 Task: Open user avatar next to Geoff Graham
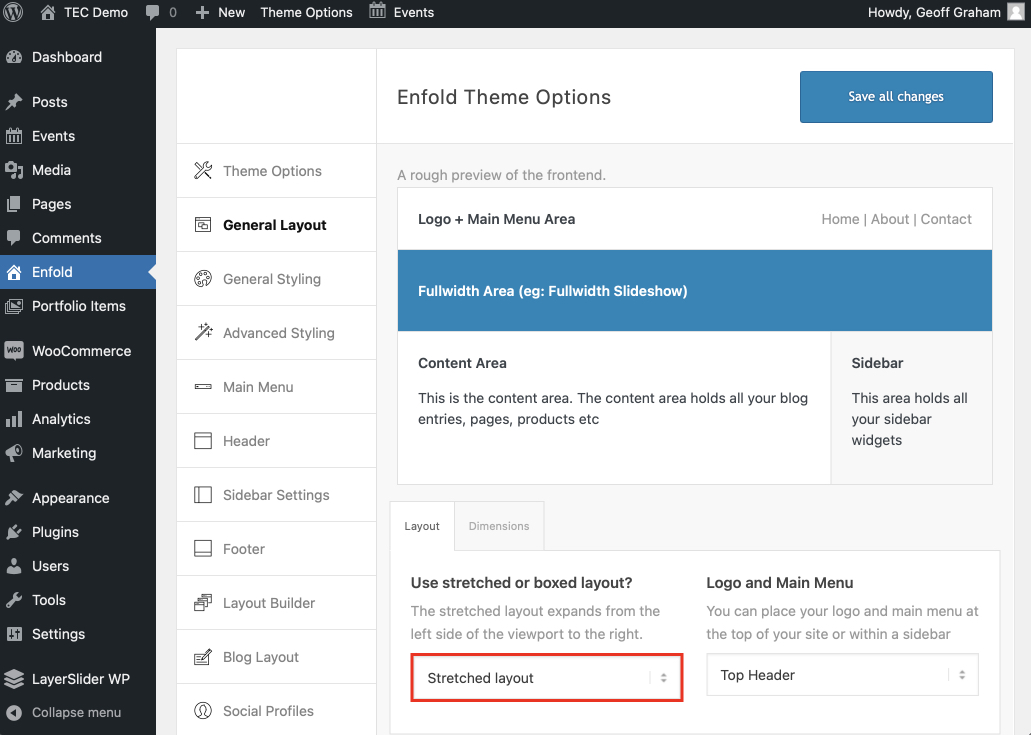[x=1016, y=12]
